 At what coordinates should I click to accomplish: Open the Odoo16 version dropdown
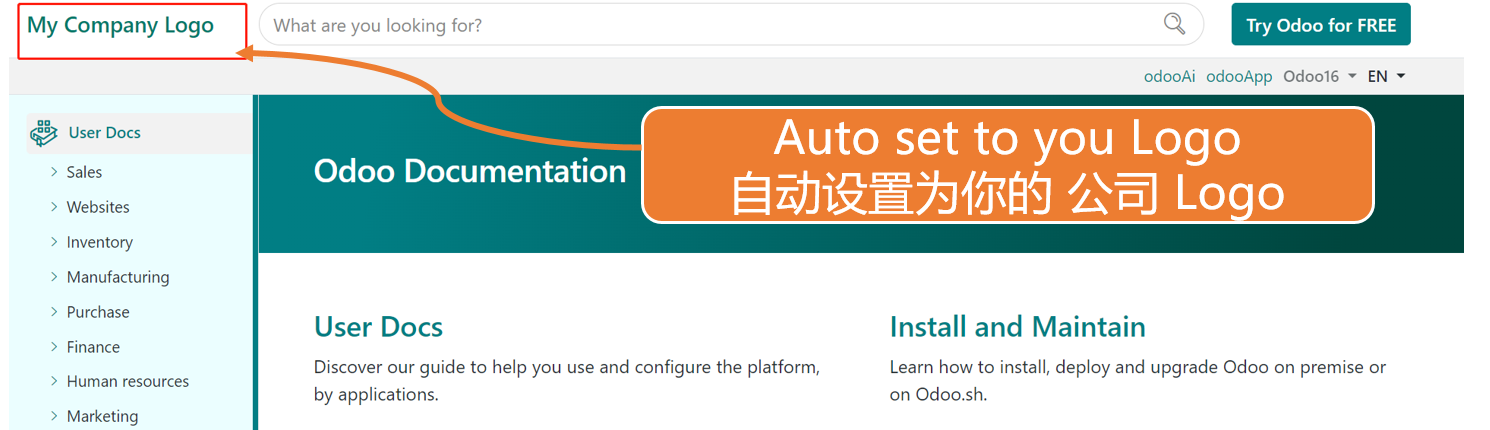pyautogui.click(x=1319, y=76)
